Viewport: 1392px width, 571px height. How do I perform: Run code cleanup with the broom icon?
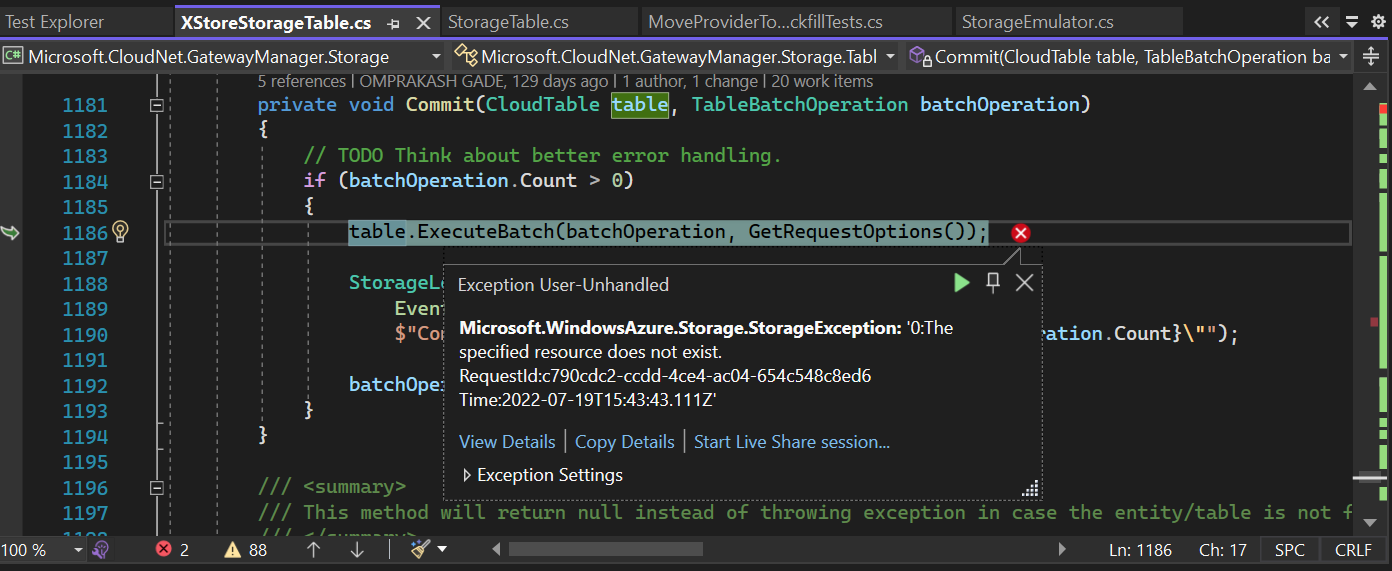[420, 549]
